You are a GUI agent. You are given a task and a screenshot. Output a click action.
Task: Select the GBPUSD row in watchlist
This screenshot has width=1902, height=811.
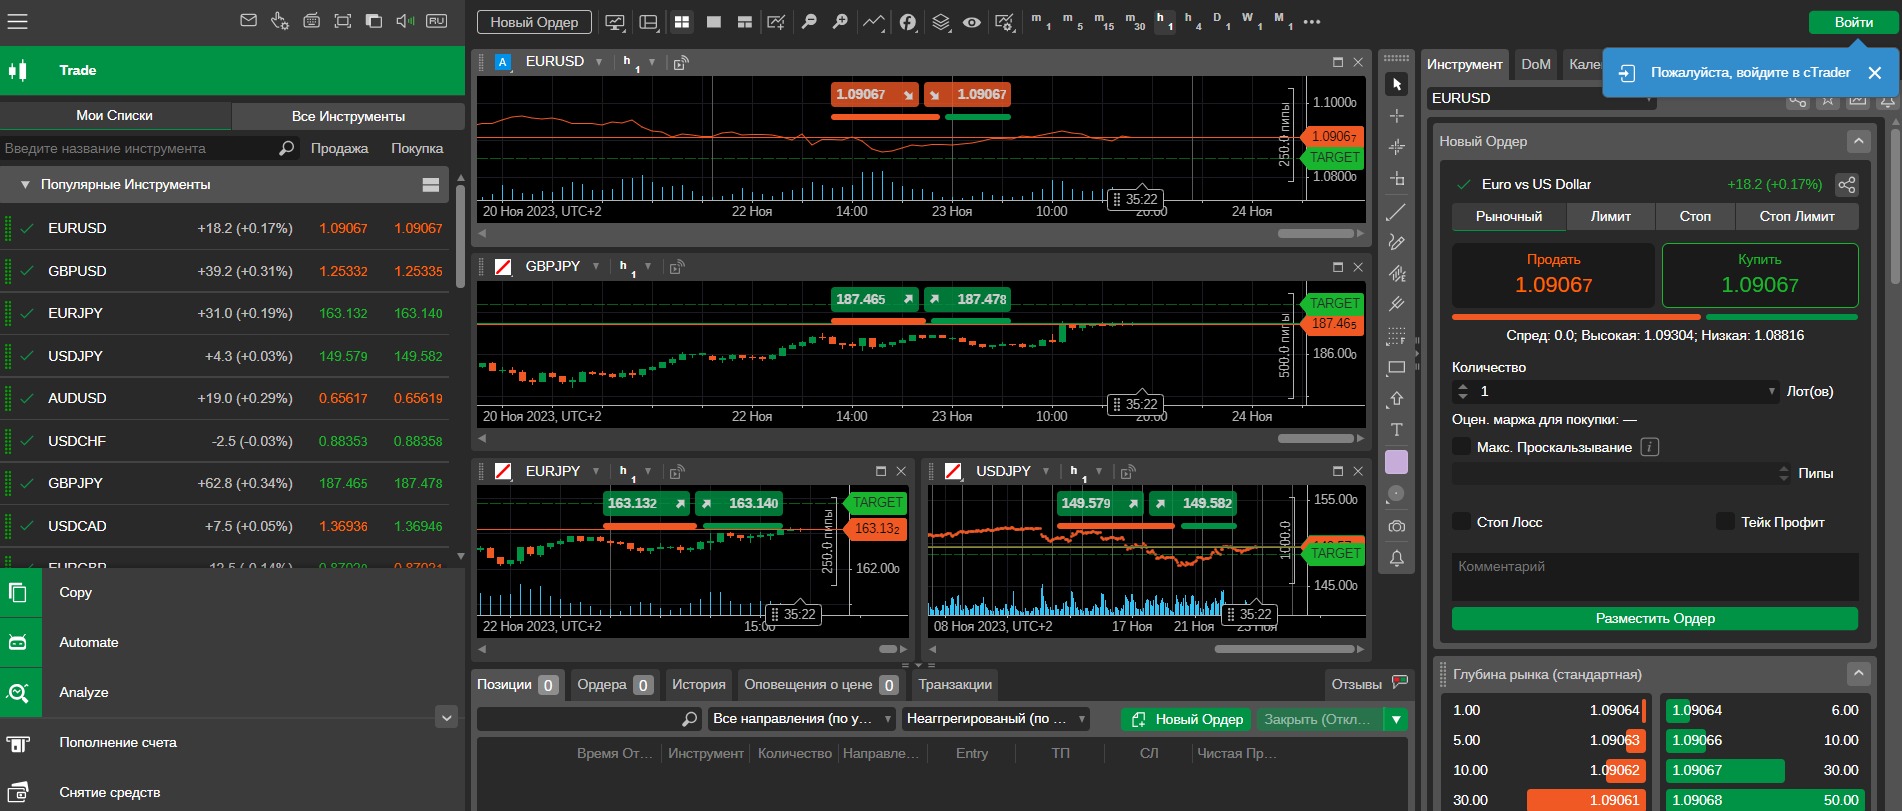(x=225, y=271)
